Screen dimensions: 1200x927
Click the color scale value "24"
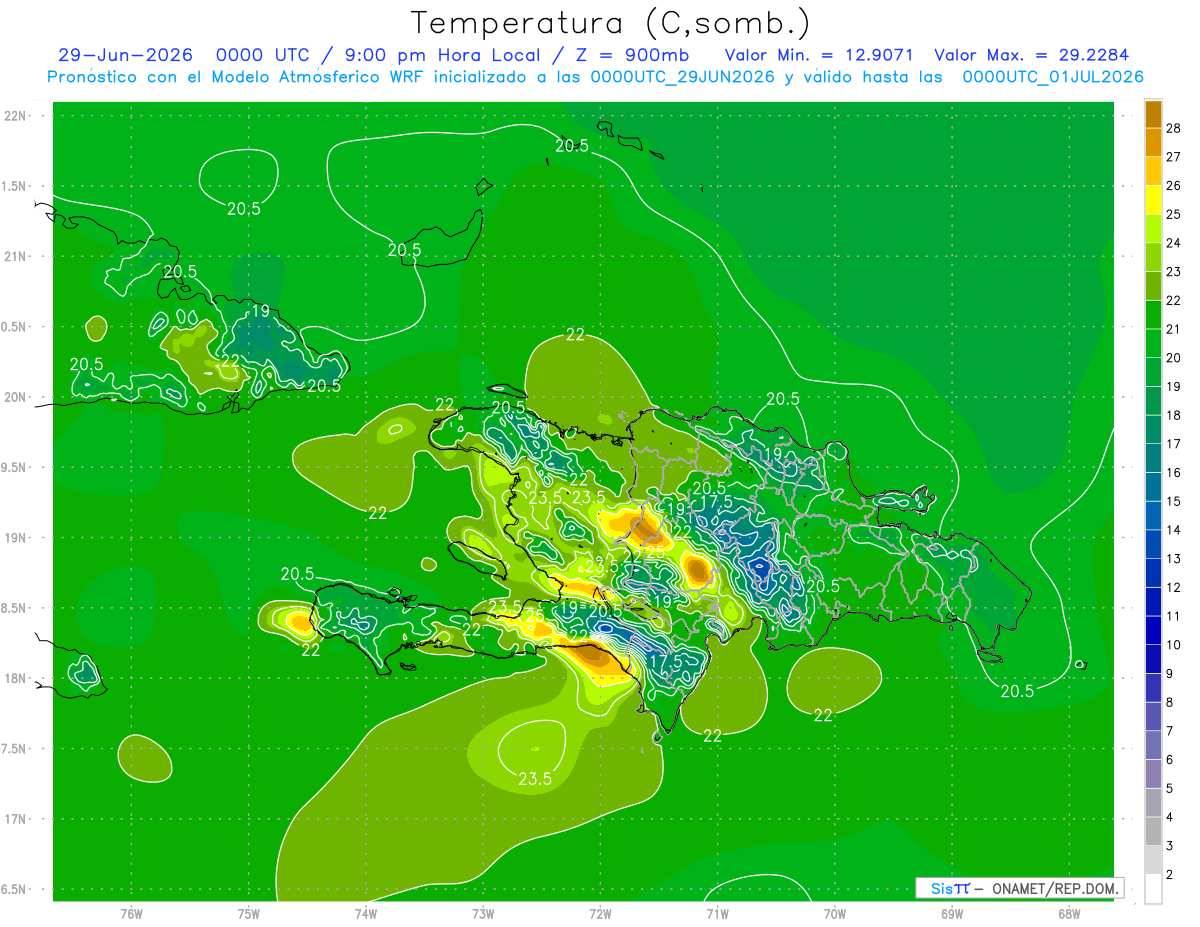[x=1174, y=243]
